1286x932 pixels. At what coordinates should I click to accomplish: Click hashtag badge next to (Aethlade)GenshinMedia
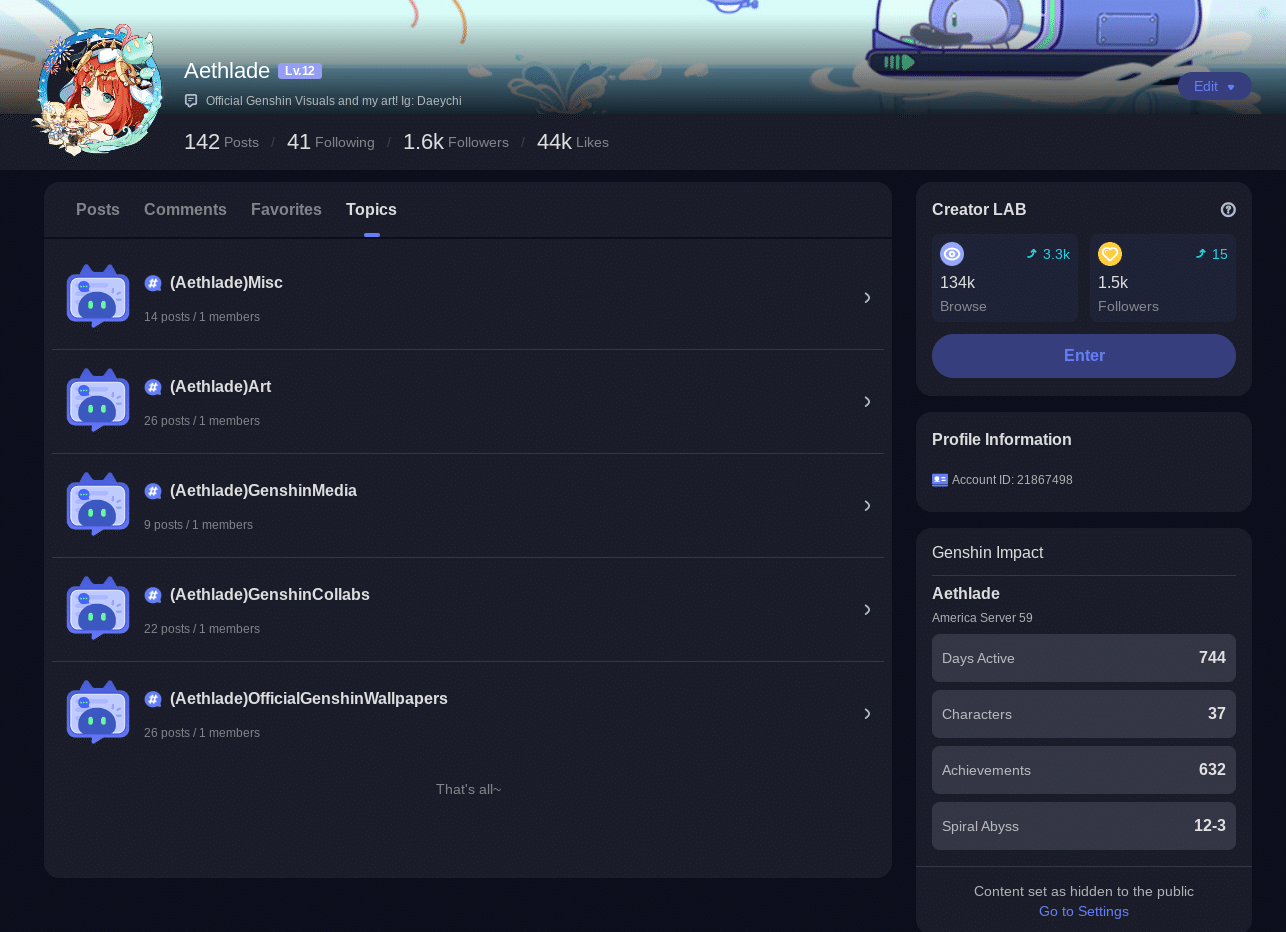pyautogui.click(x=153, y=491)
